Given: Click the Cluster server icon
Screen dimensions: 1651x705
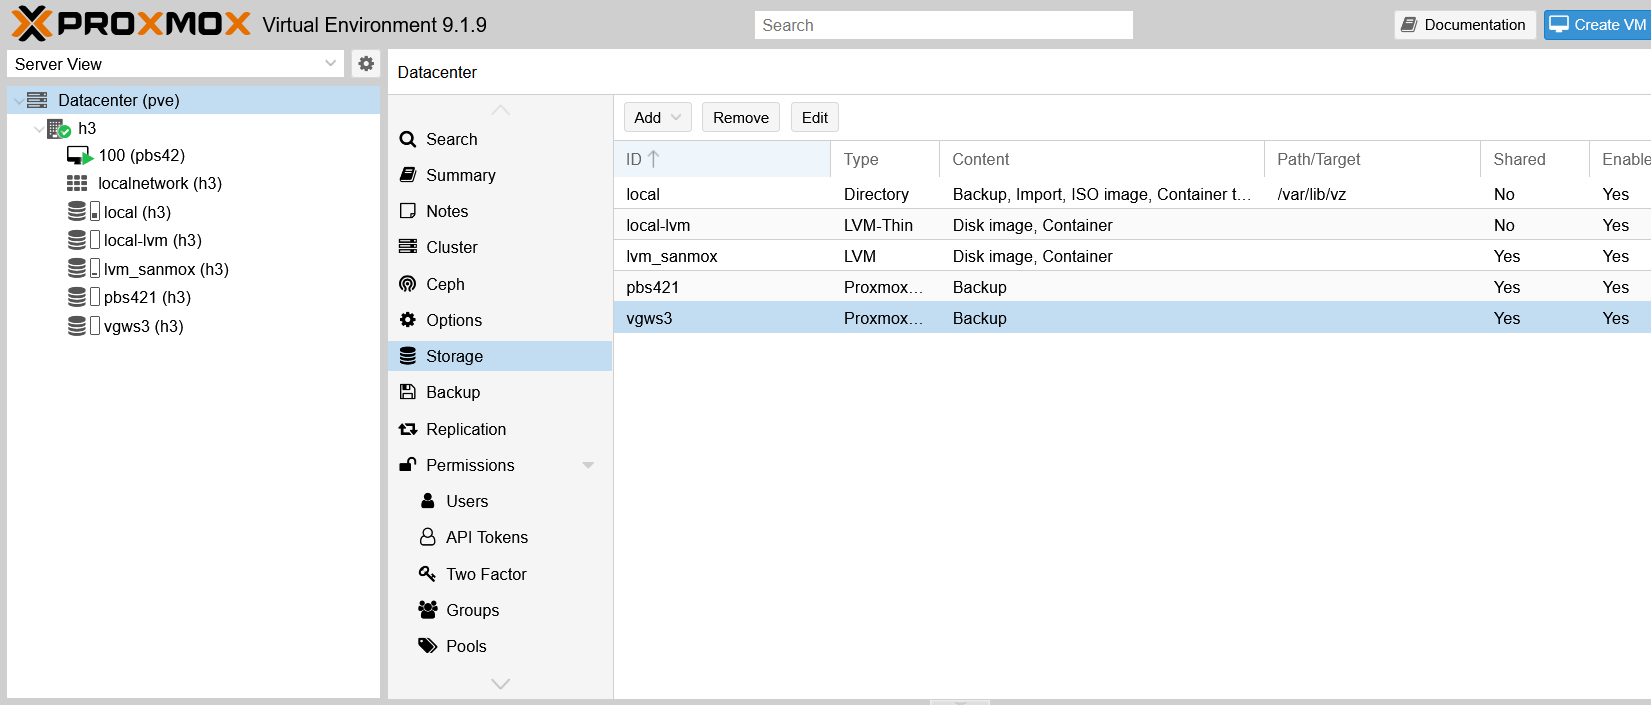Looking at the screenshot, I should point(408,247).
